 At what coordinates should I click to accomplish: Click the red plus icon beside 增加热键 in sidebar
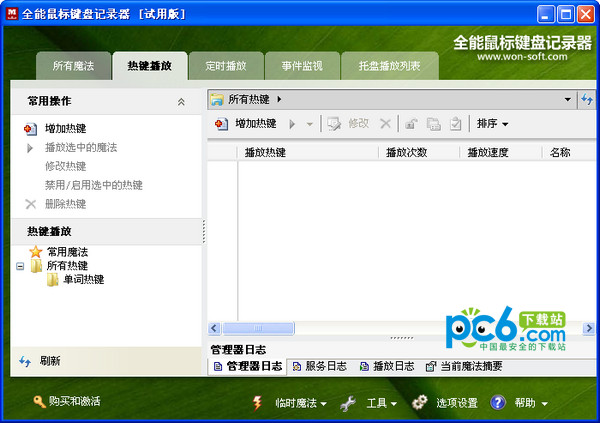click(31, 129)
